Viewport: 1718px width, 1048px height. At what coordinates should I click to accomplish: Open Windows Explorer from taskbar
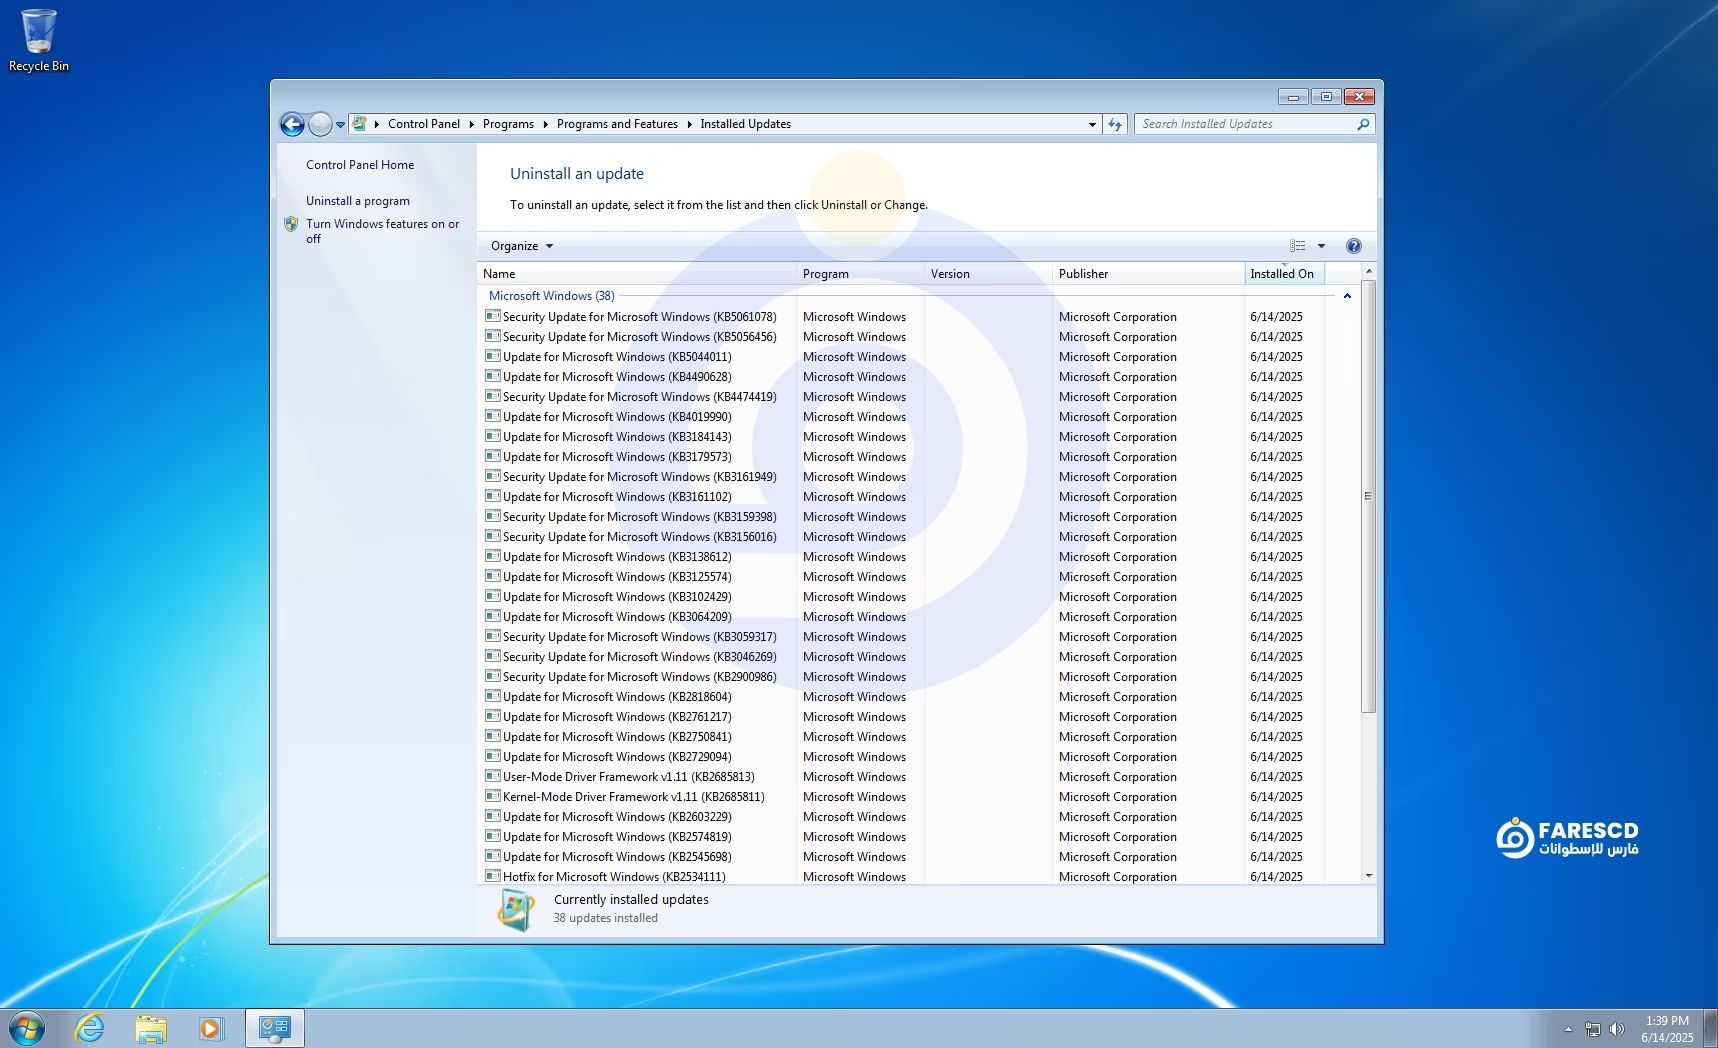151,1028
